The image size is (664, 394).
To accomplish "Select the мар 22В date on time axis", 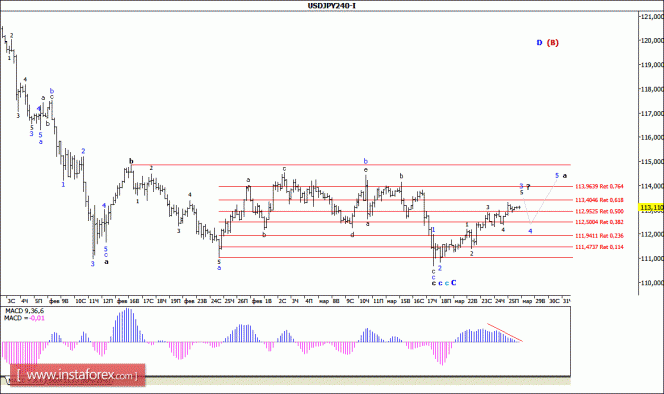I will (466, 301).
